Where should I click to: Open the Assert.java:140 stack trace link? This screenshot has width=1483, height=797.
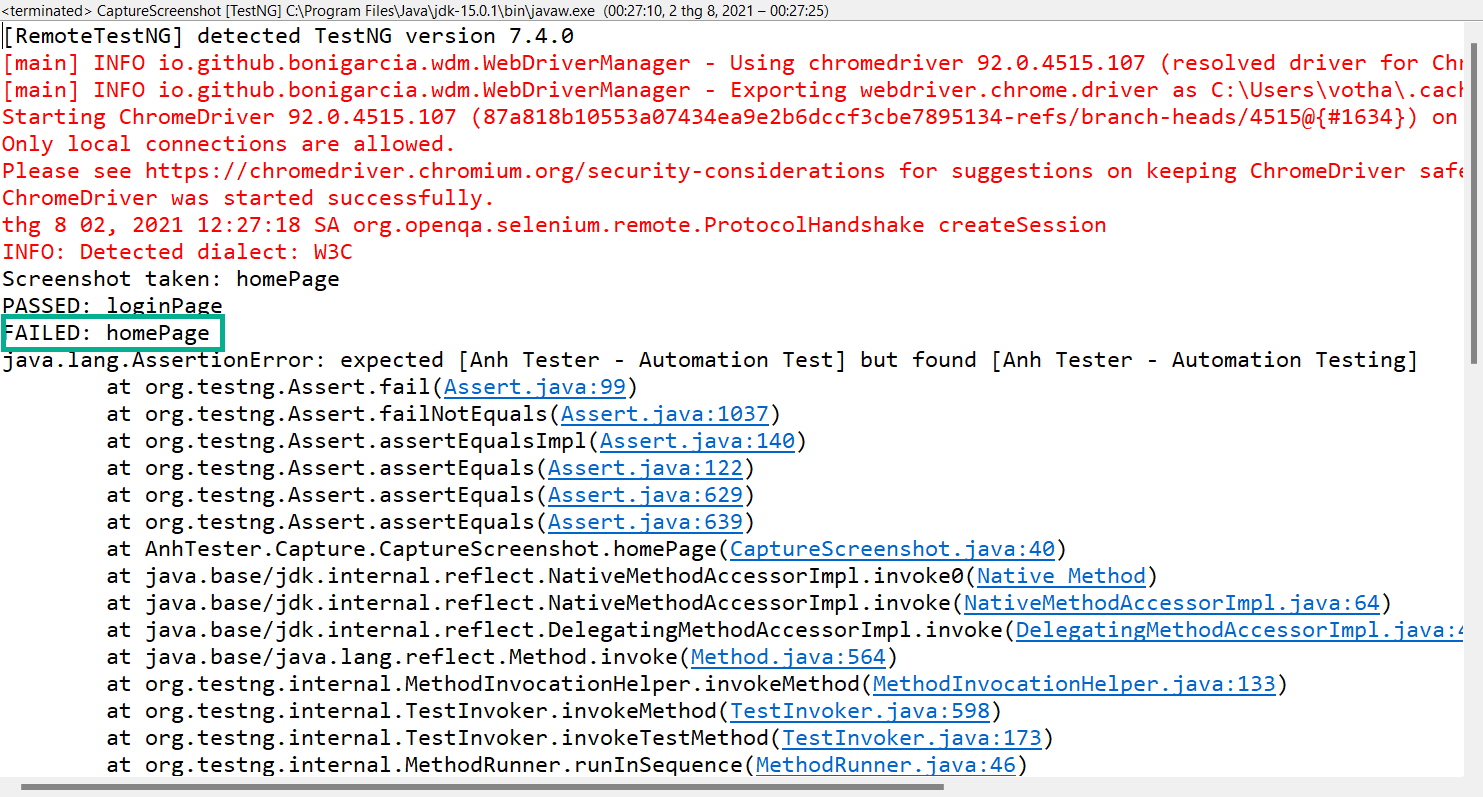click(x=697, y=441)
